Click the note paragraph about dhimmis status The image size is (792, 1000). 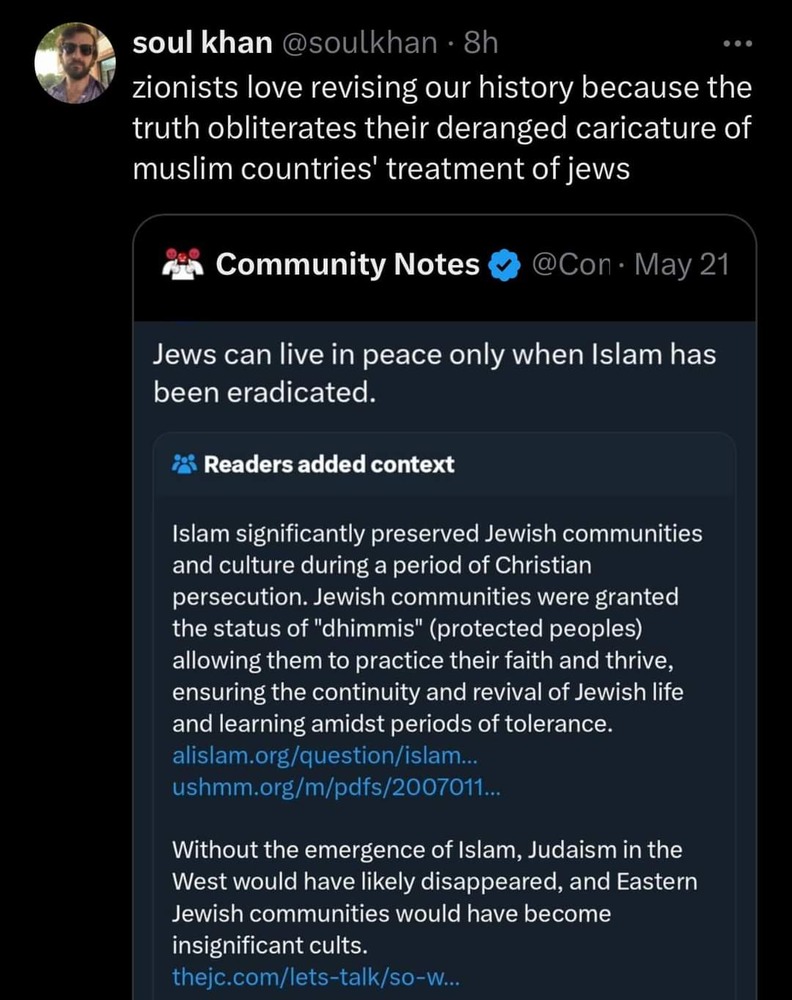click(x=436, y=628)
